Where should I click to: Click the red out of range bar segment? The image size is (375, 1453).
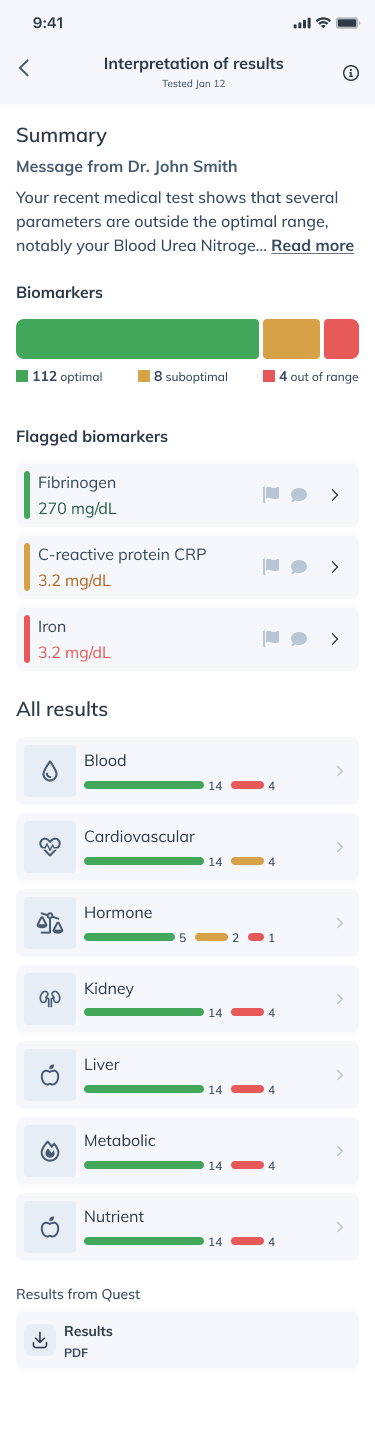point(341,339)
